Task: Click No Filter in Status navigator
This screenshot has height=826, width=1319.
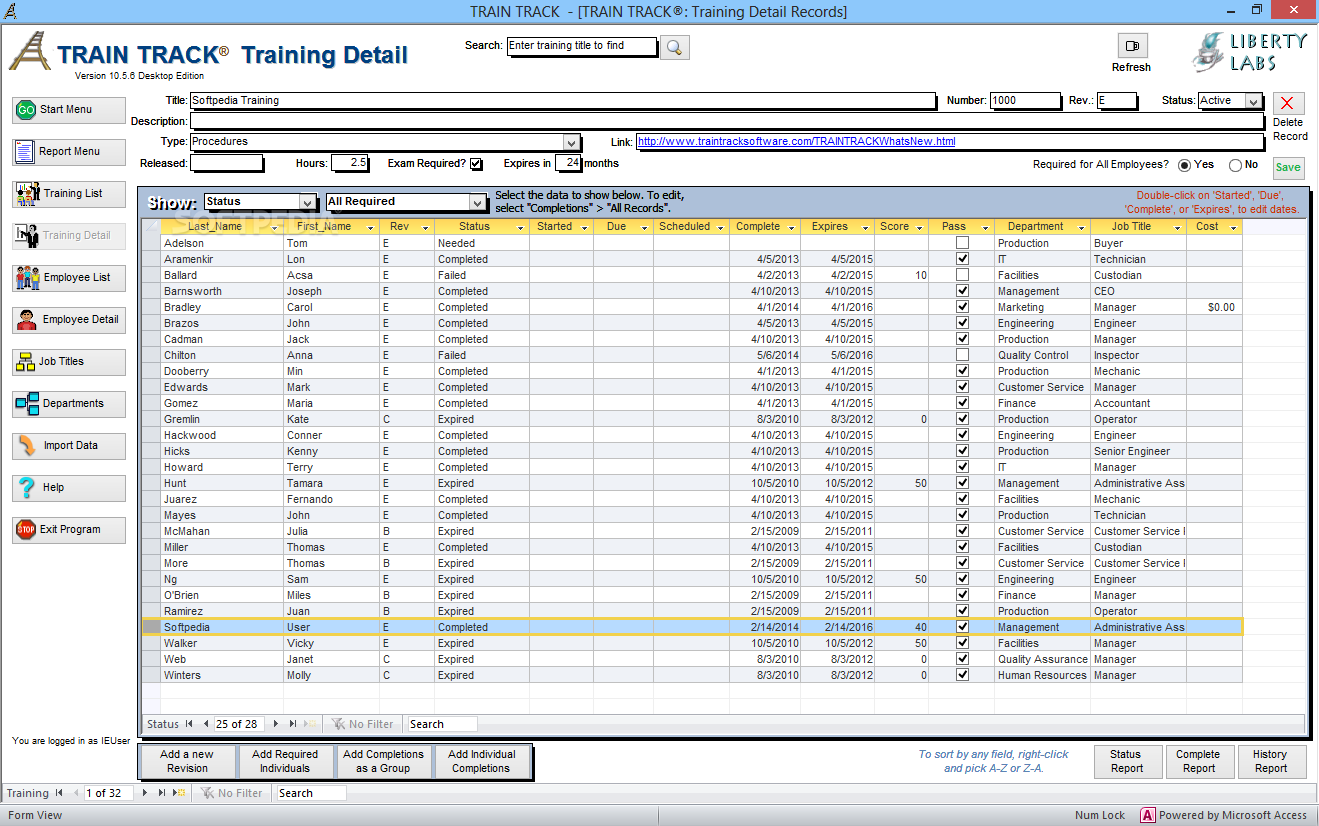Action: 363,724
